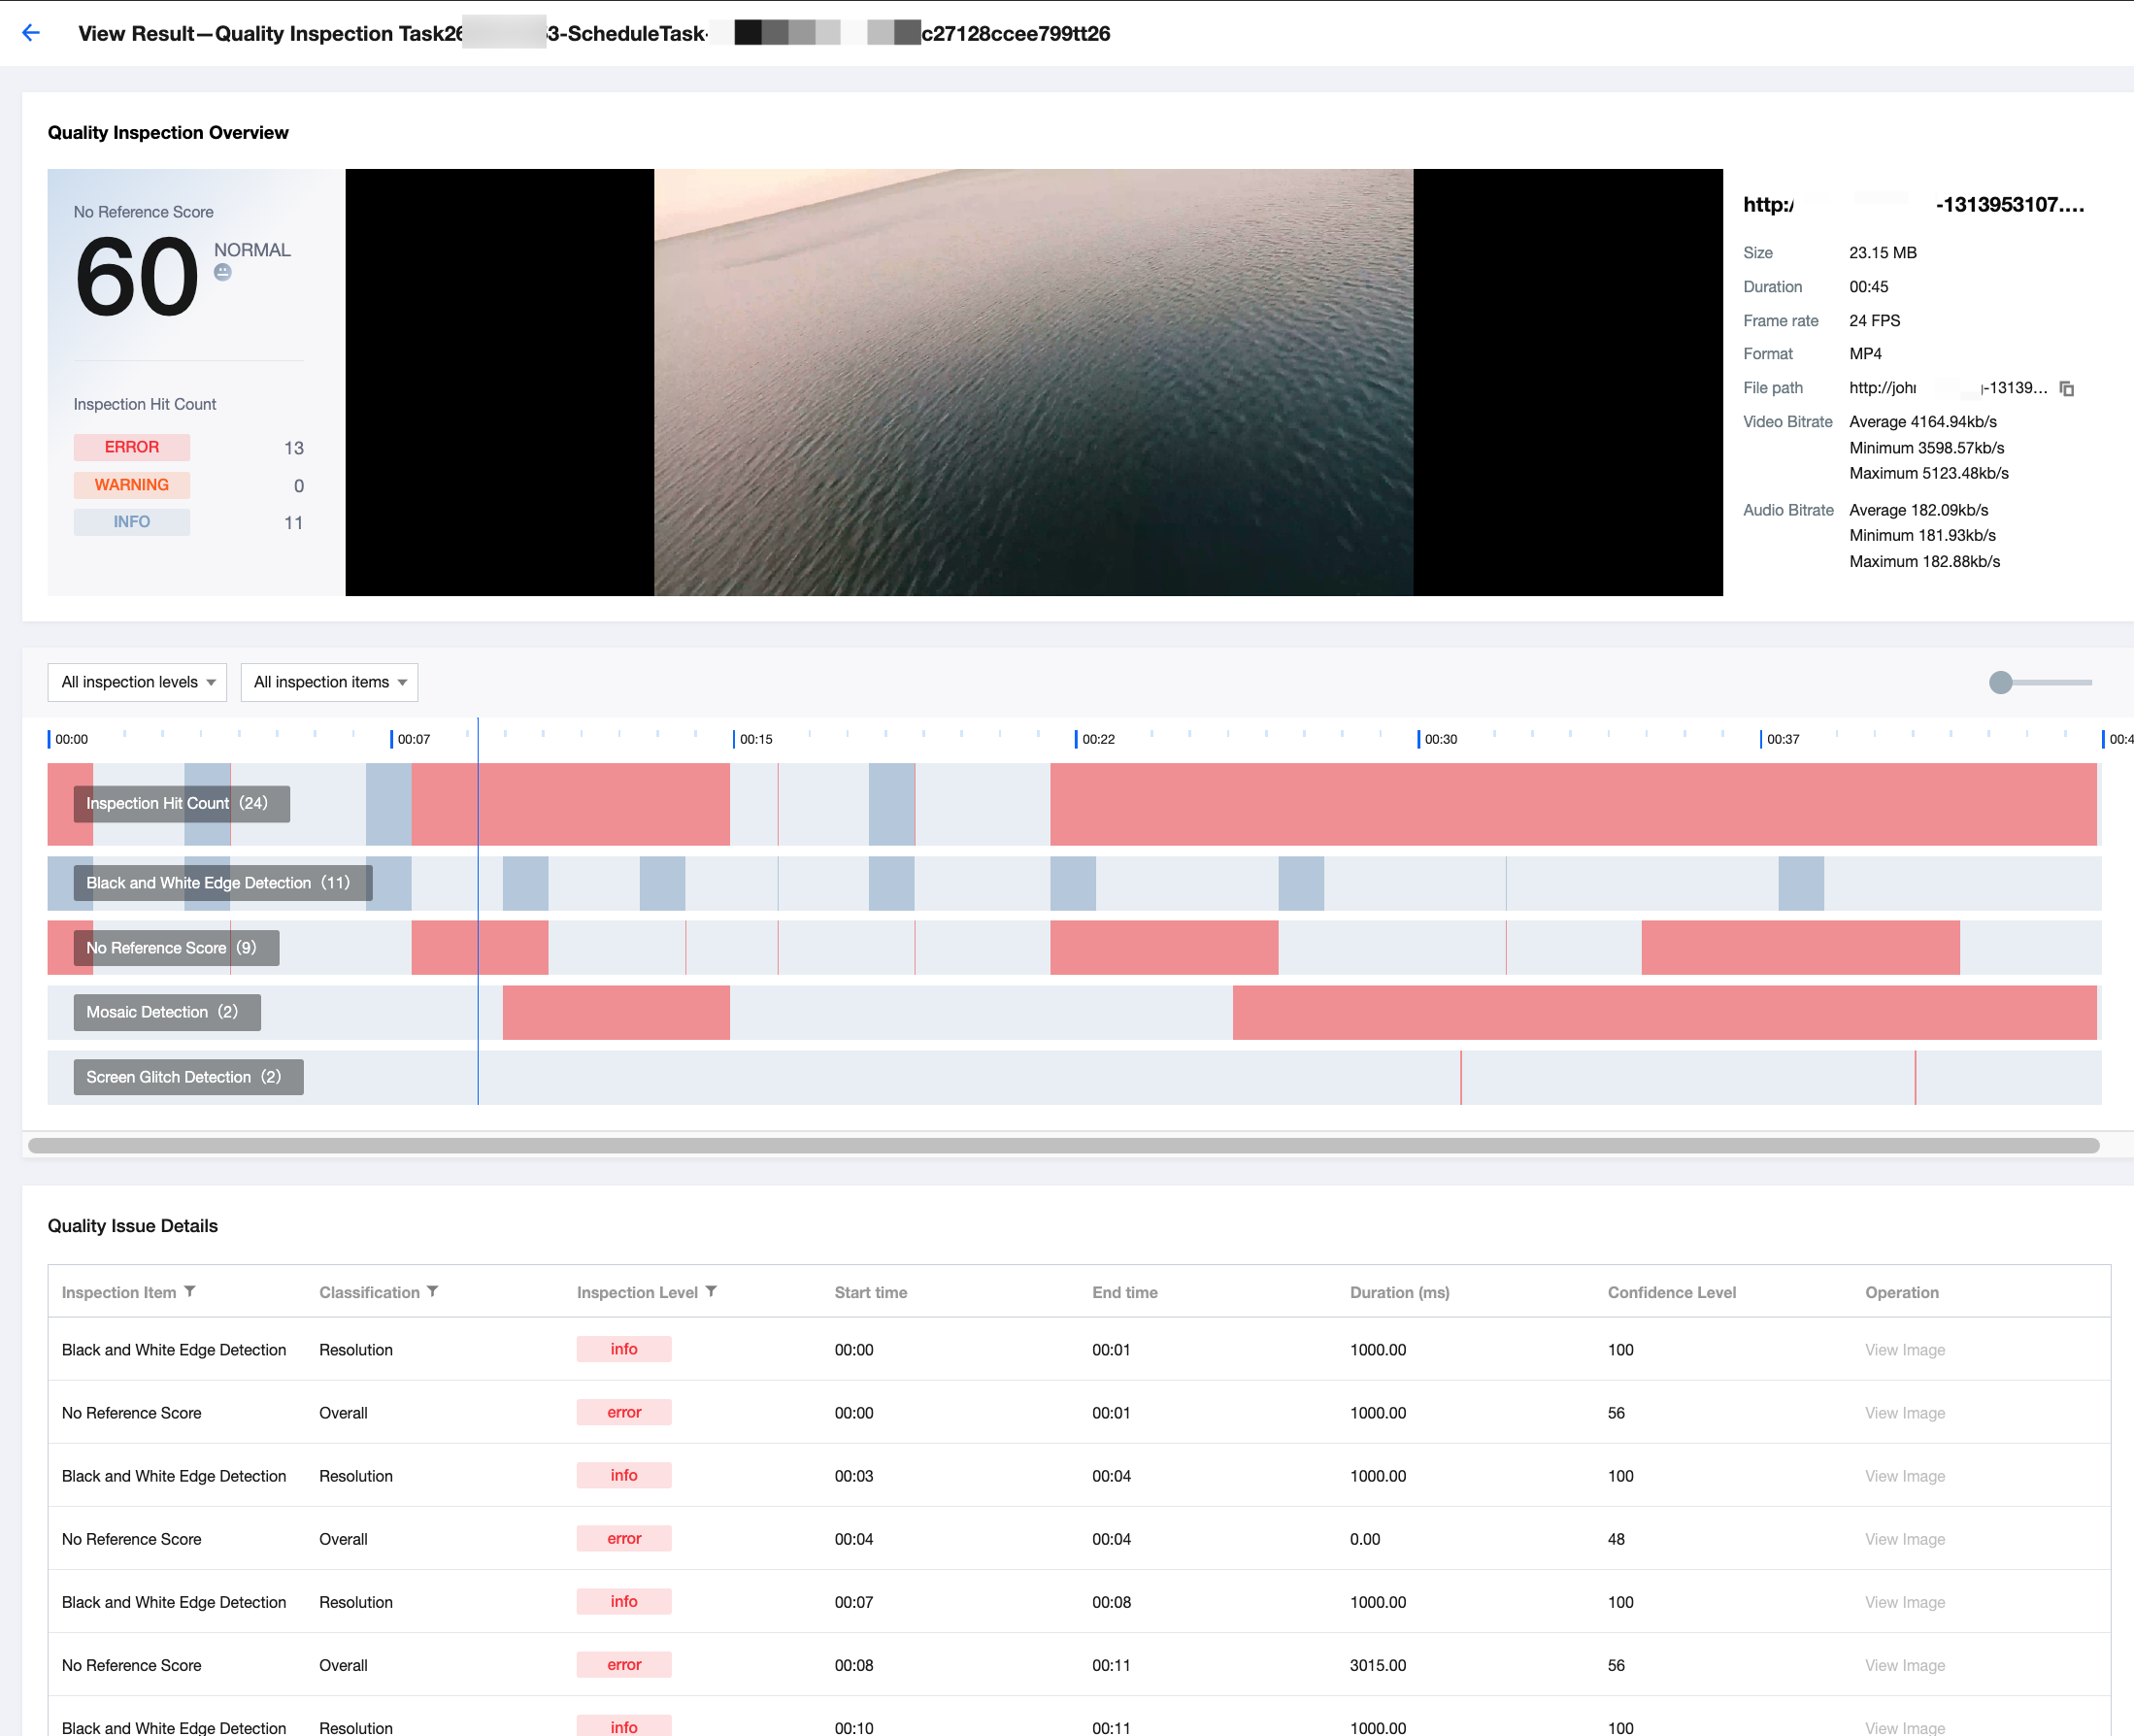Screen dimensions: 2134x1736
Task: Open All inspection items dropdown
Action: [329, 682]
